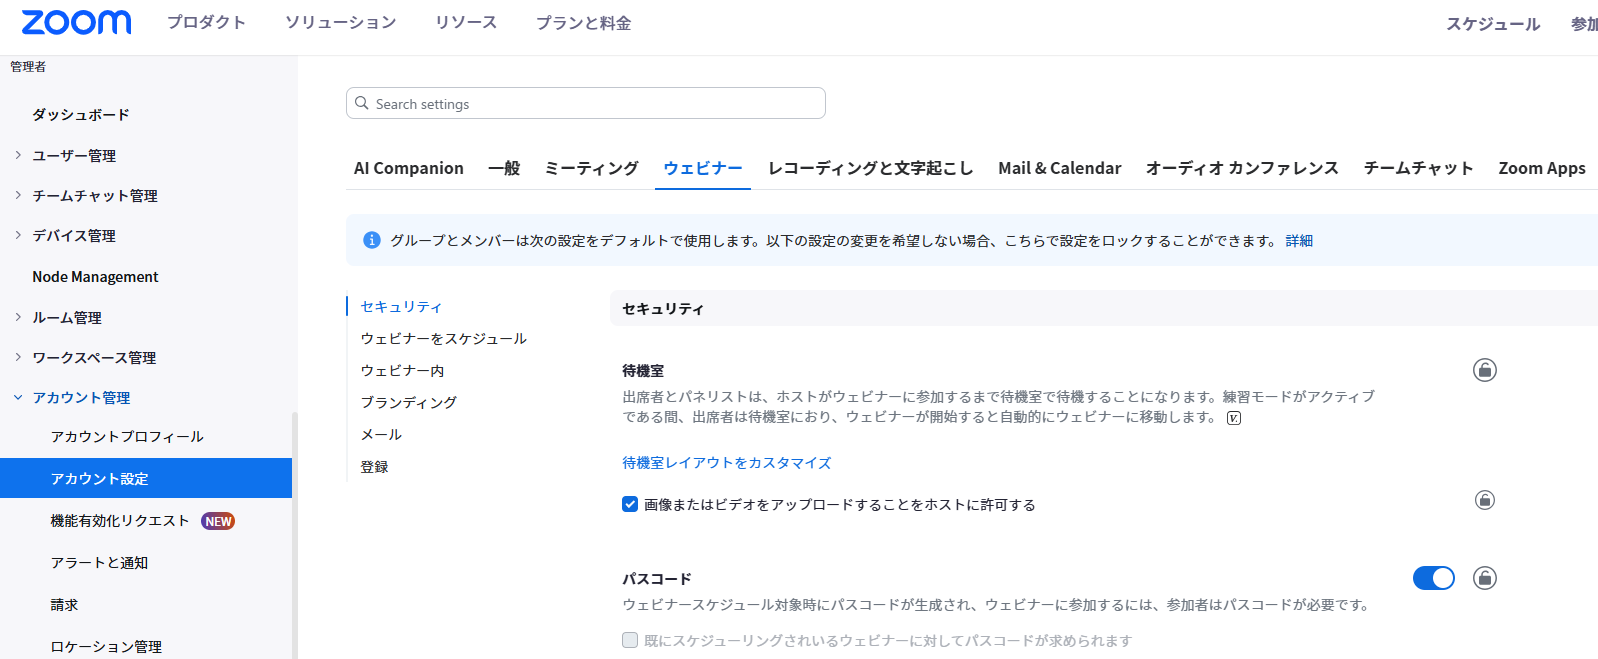This screenshot has width=1598, height=659.
Task: Open Zoom Apps tab
Action: point(1542,168)
